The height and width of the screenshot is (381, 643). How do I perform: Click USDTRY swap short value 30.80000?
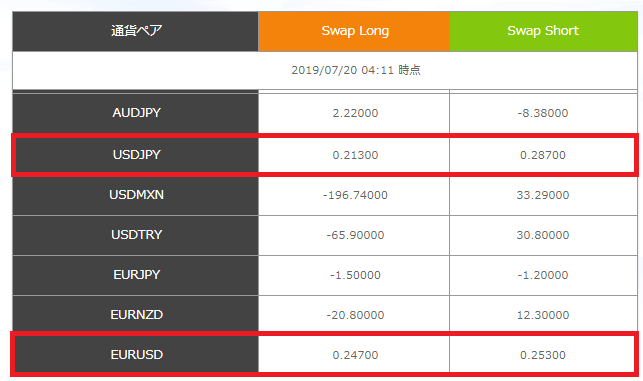(x=543, y=235)
